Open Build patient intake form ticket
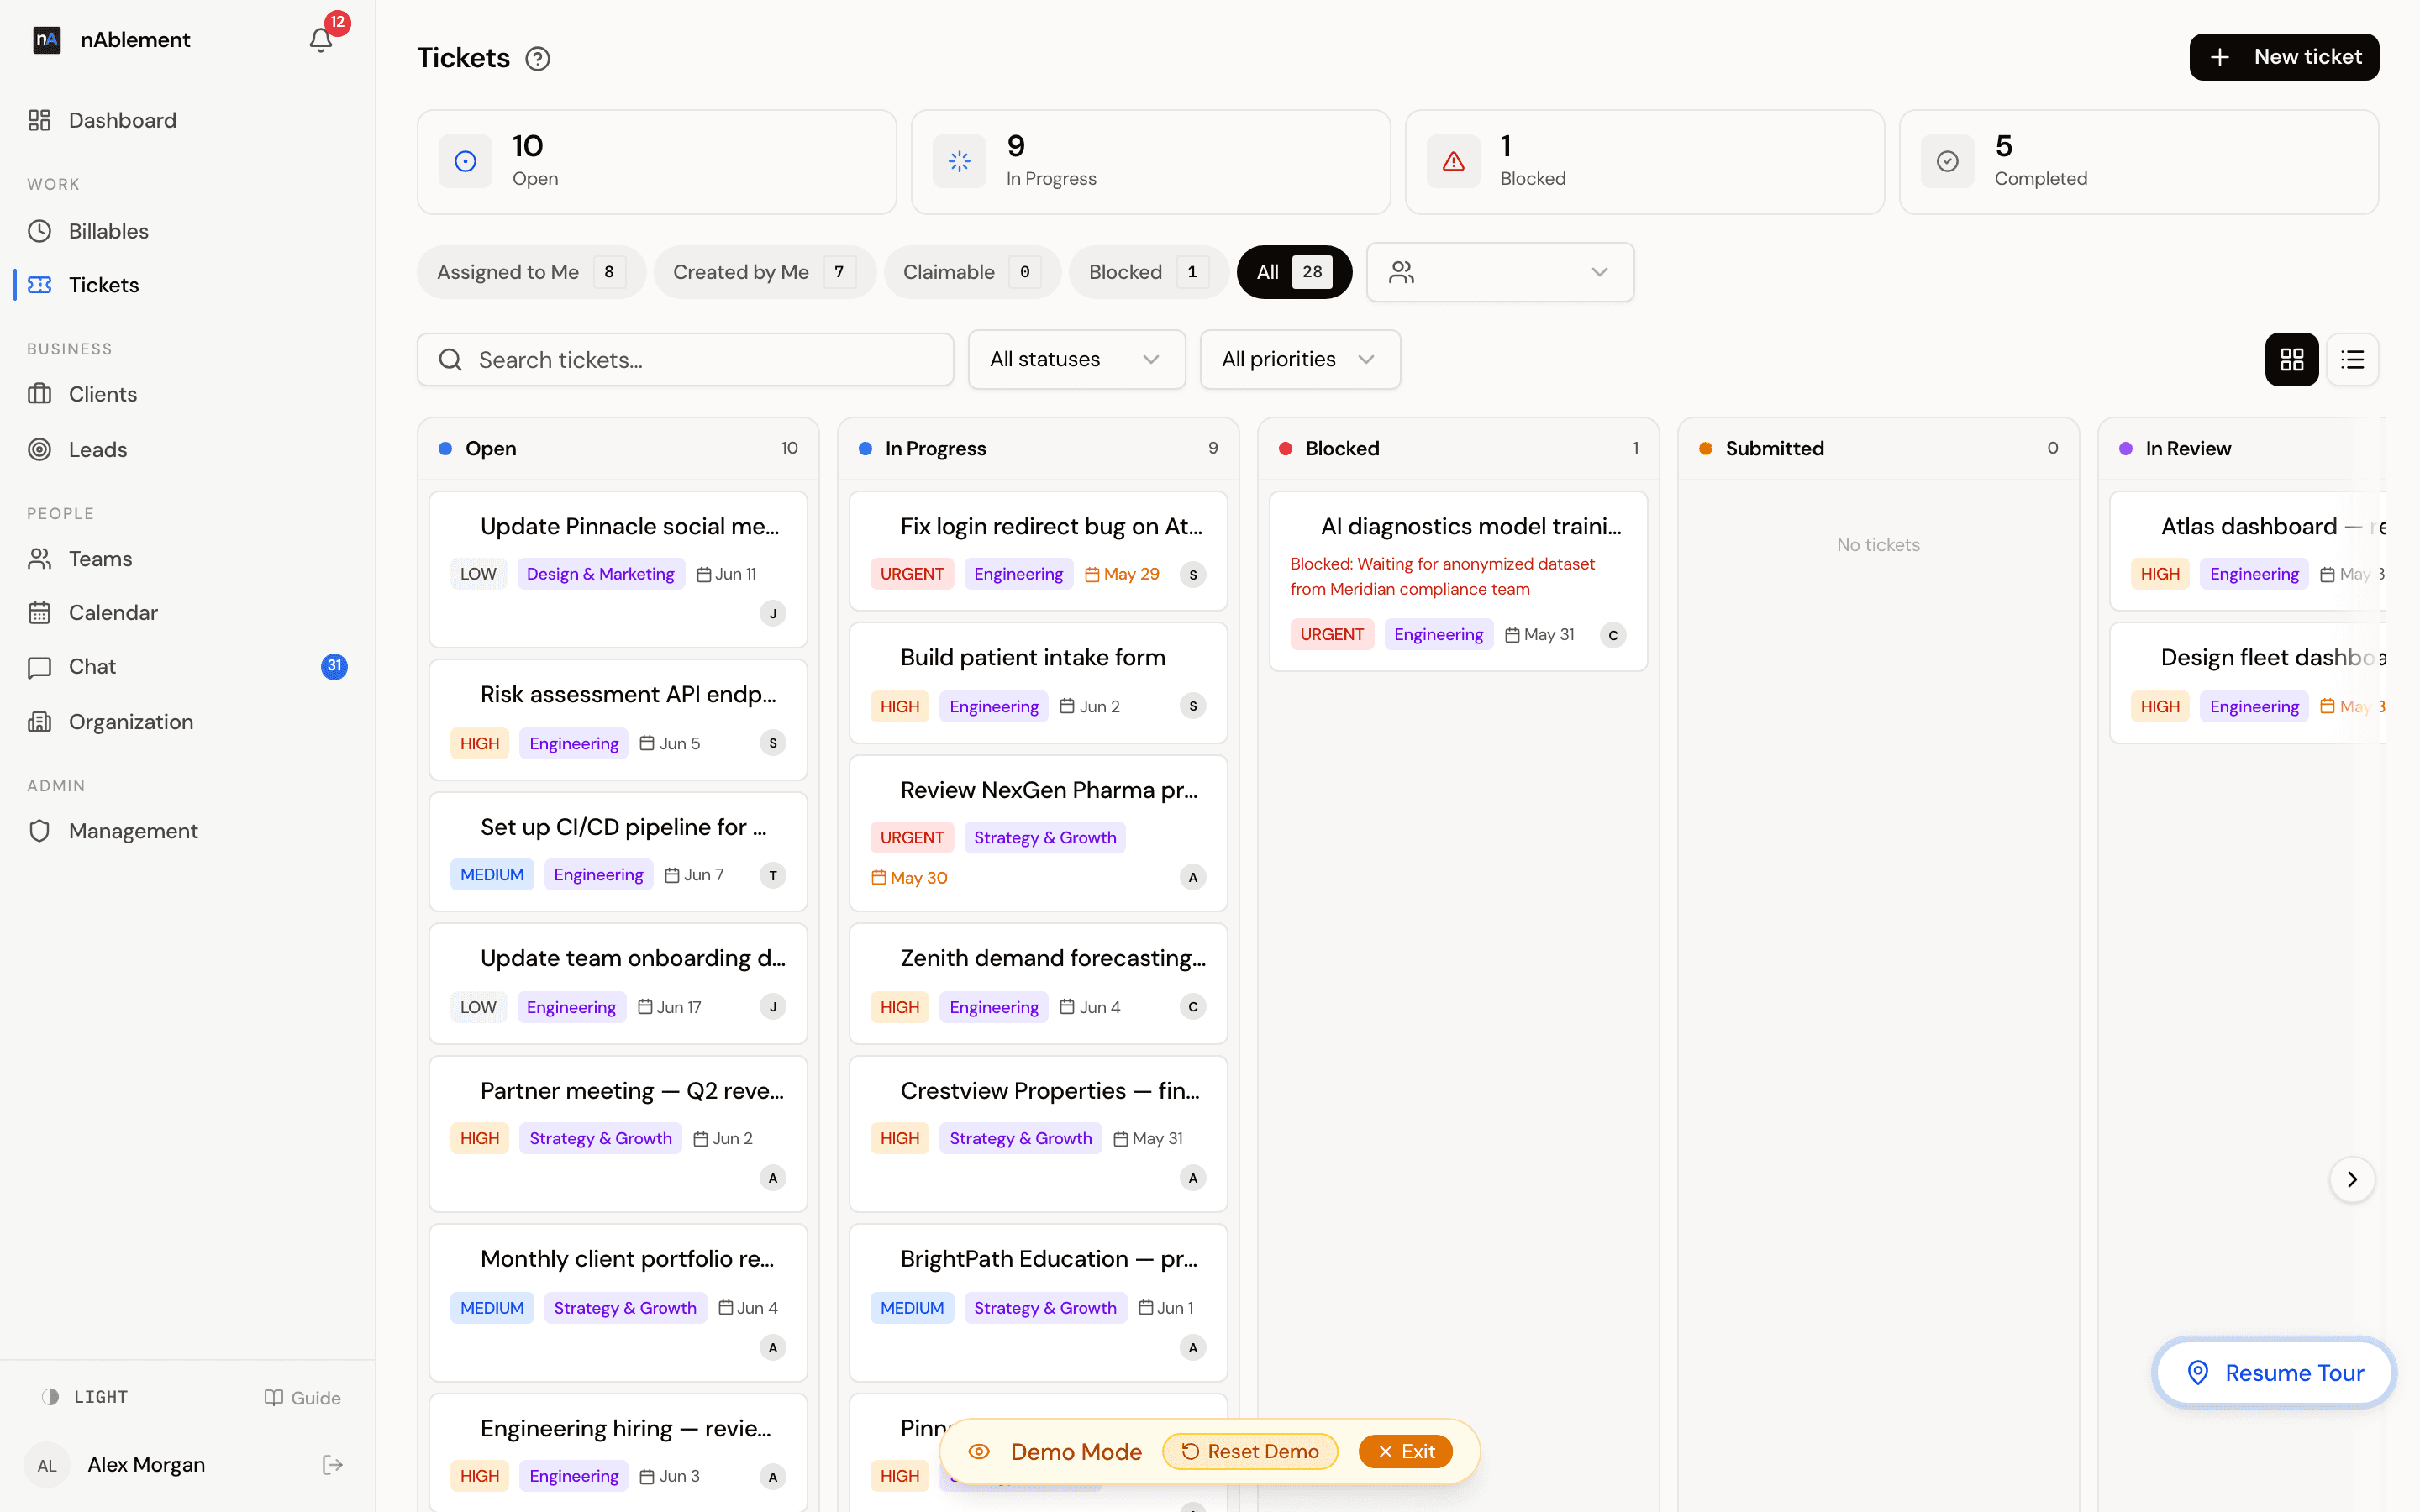The image size is (2420, 1512). click(x=1038, y=683)
